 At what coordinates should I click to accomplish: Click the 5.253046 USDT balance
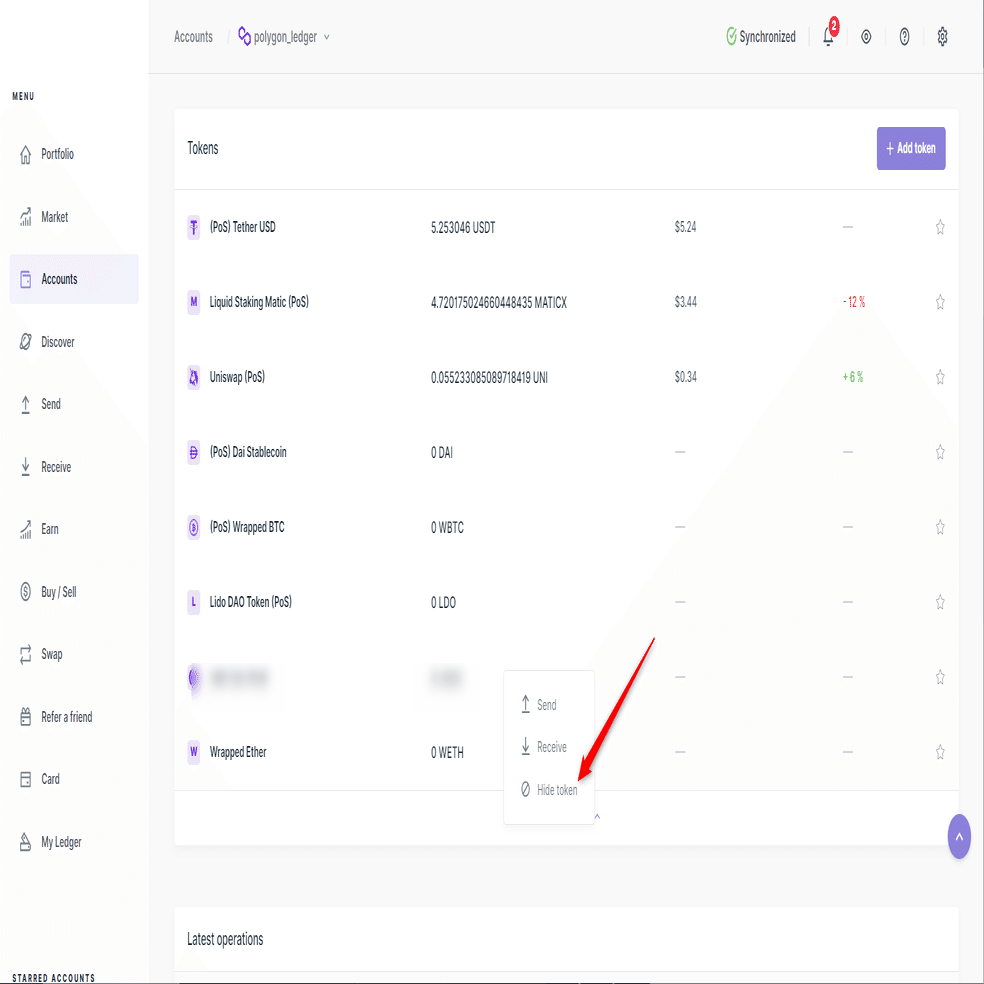tap(463, 228)
